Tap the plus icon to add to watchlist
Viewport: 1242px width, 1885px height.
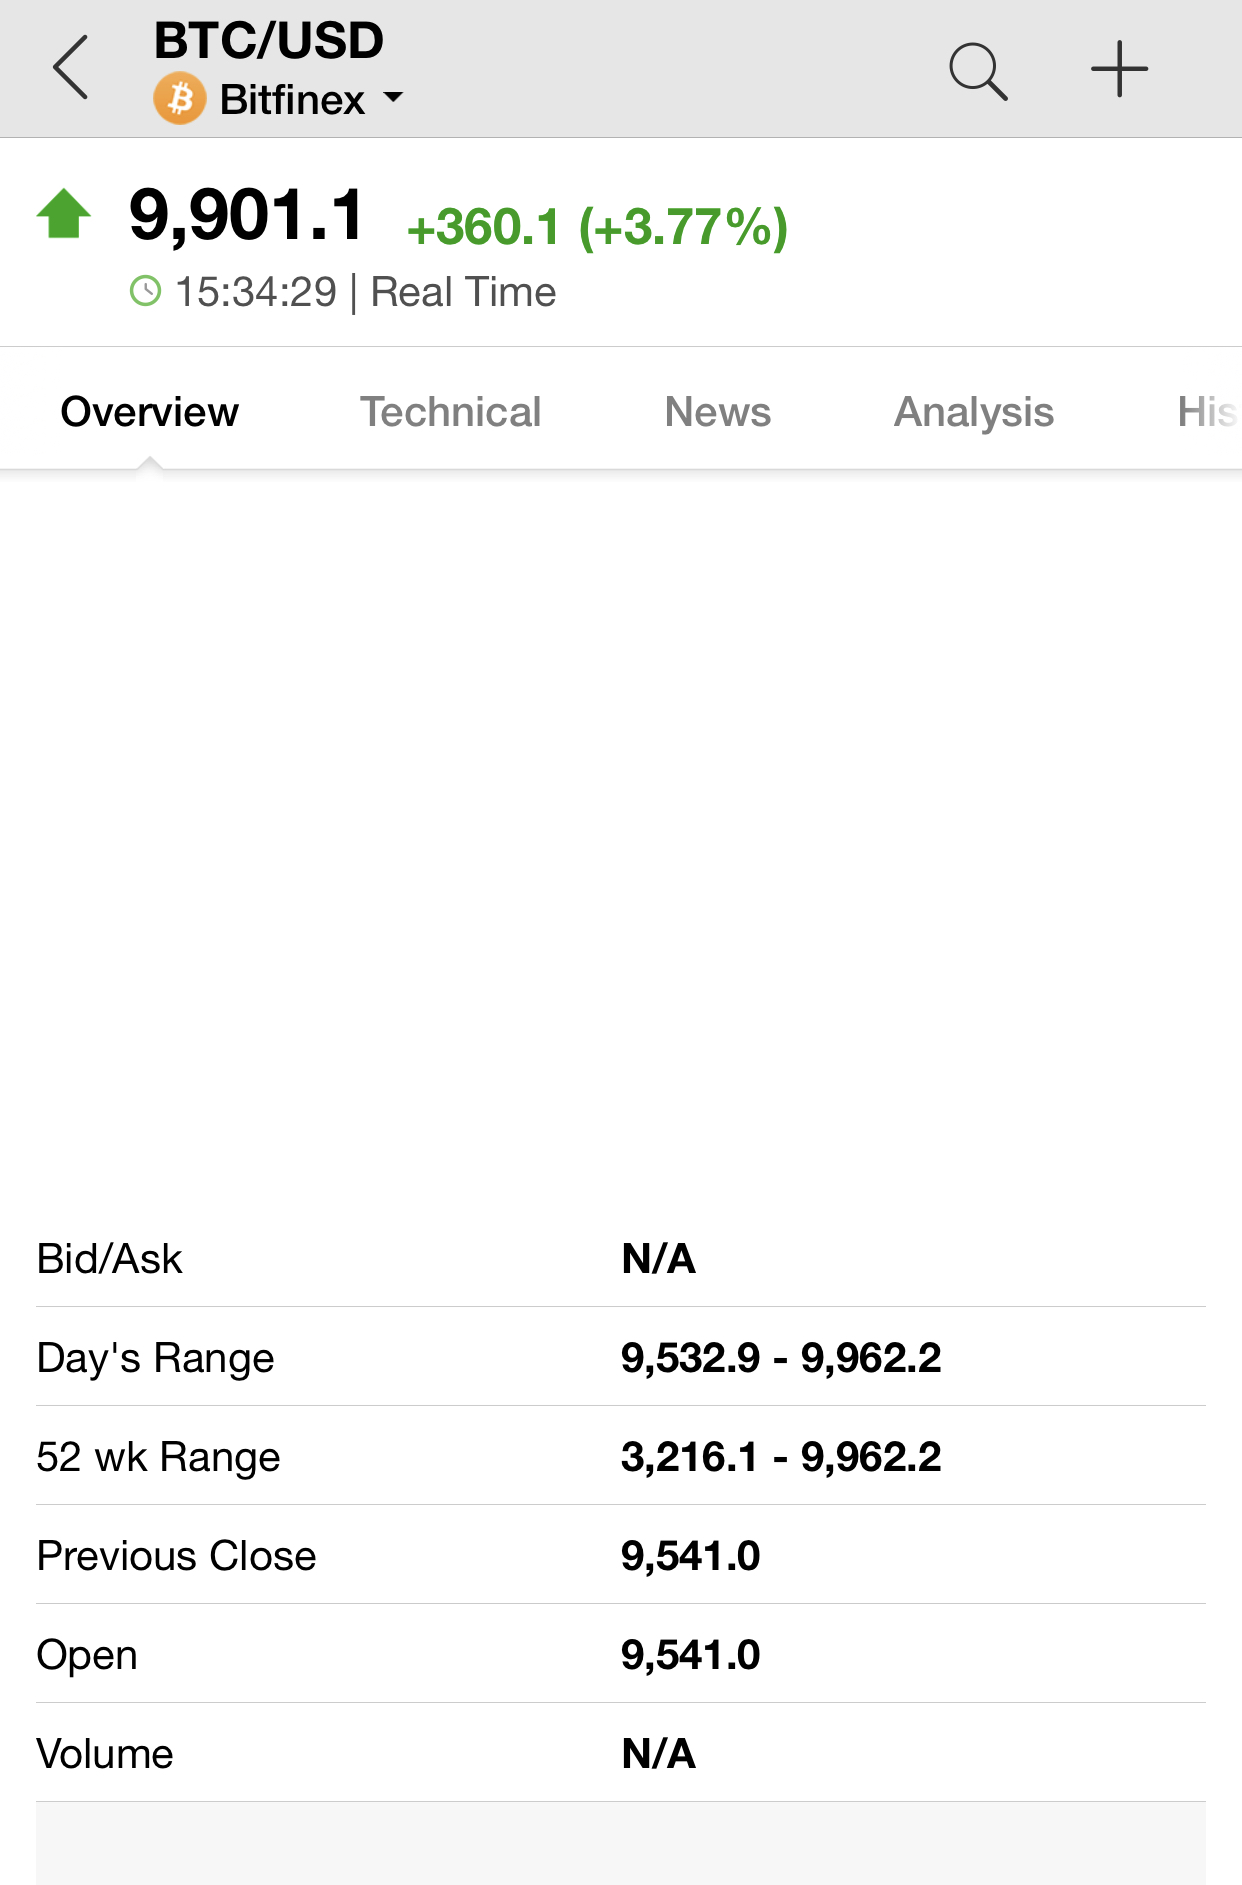coord(1119,69)
